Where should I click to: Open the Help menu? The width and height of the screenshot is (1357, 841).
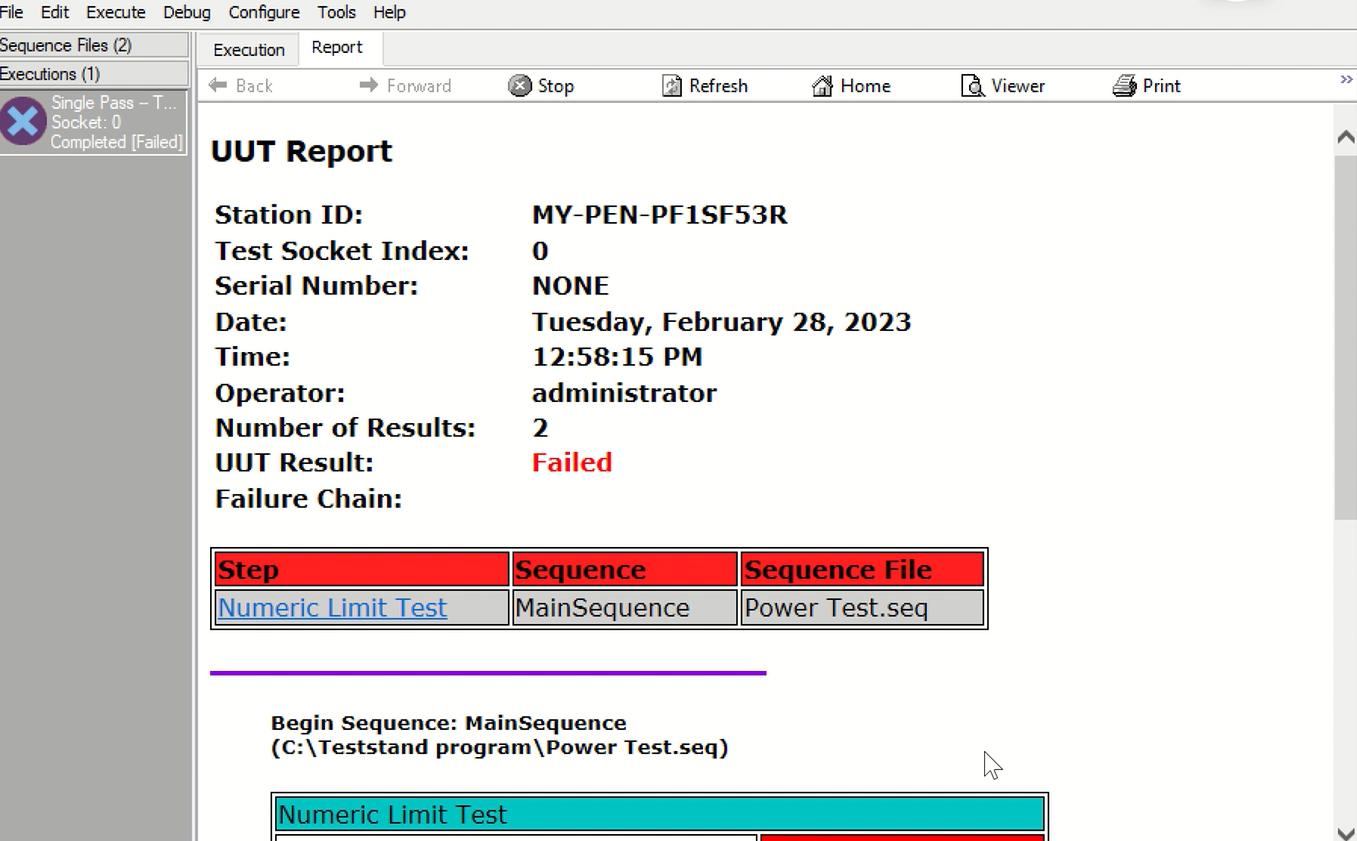pos(389,12)
